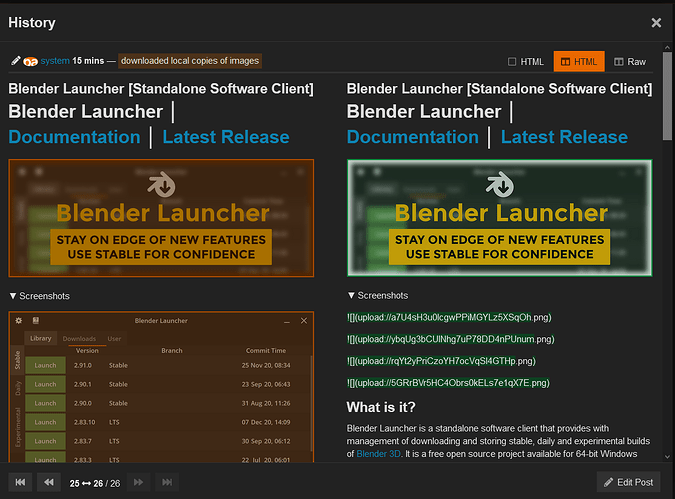Image resolution: width=675 pixels, height=499 pixels.
Task: Open left-side Latest Release link
Action: [x=226, y=137]
